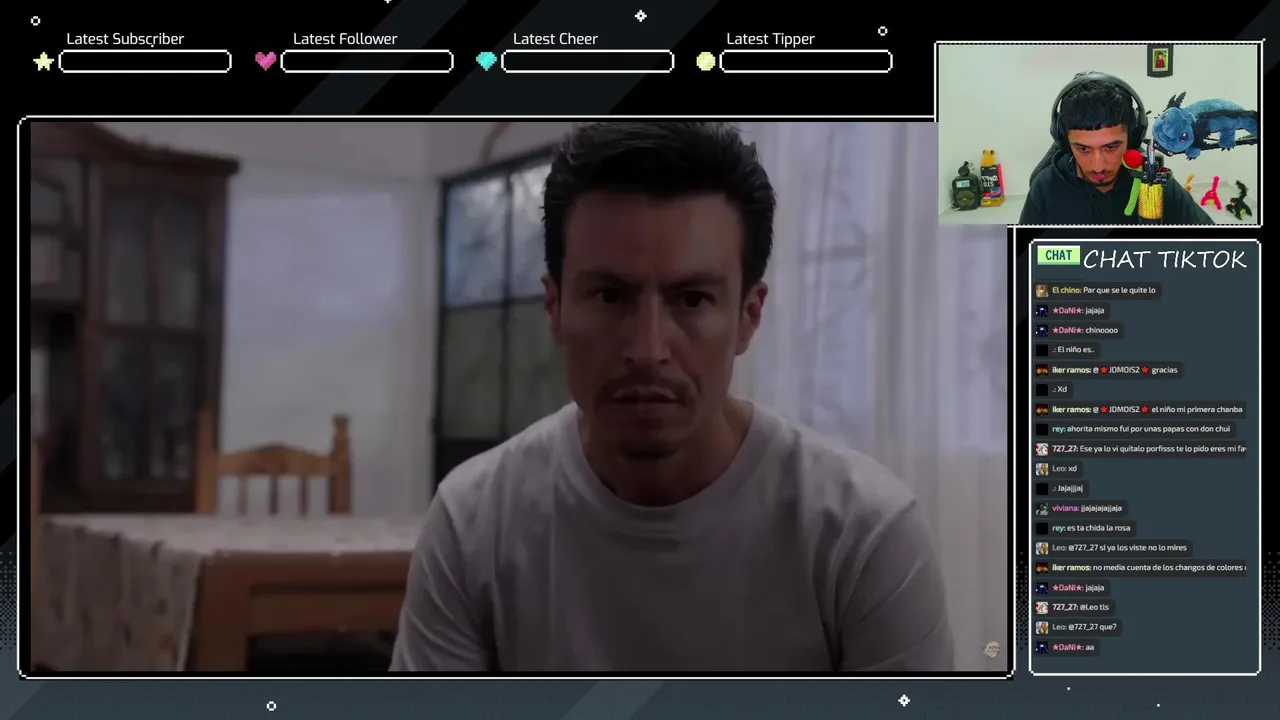Click Leo's 'si ya los viste no lo mires'

pos(1144,548)
